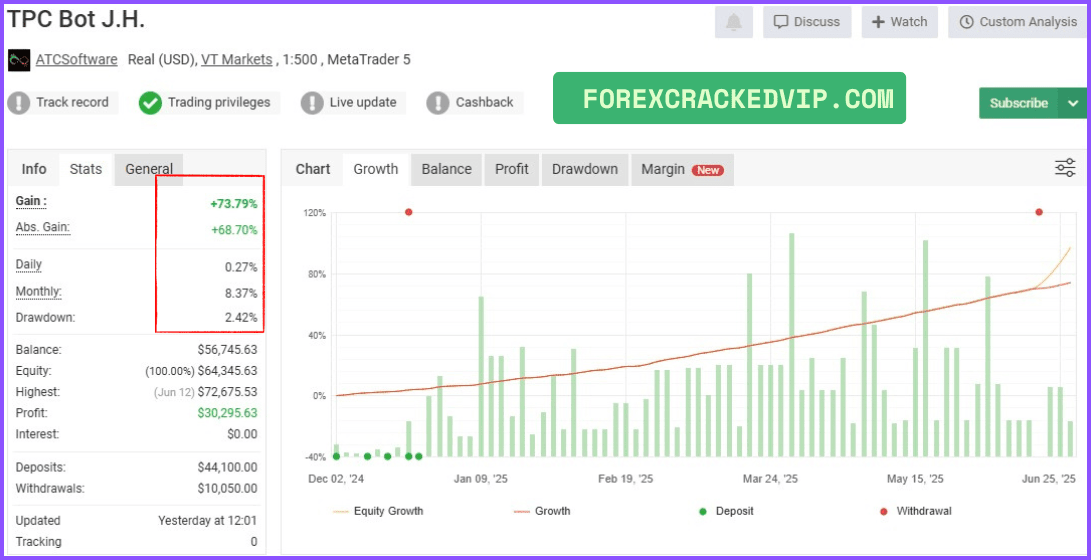Click the red withdrawal marker near Jun 25
Image resolution: width=1091 pixels, height=560 pixels.
tap(1039, 212)
